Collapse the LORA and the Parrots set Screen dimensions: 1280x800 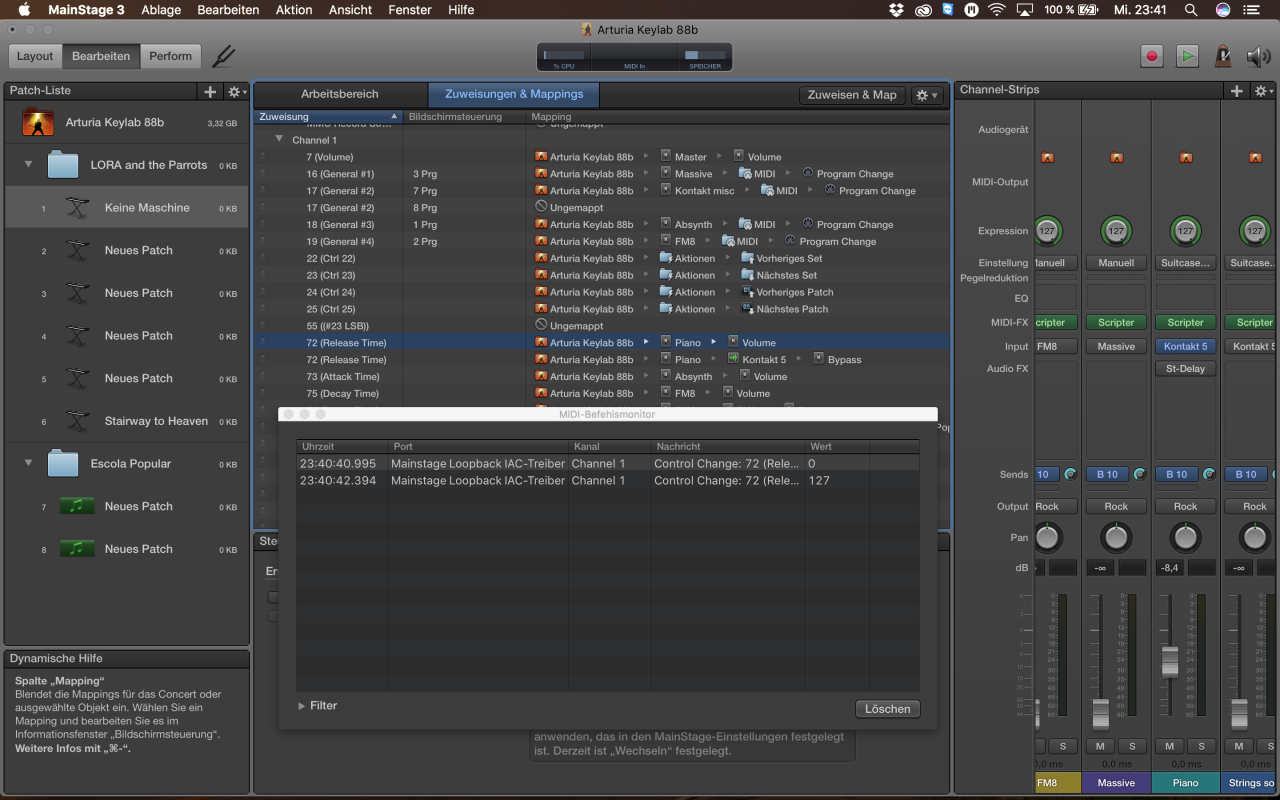coord(28,165)
